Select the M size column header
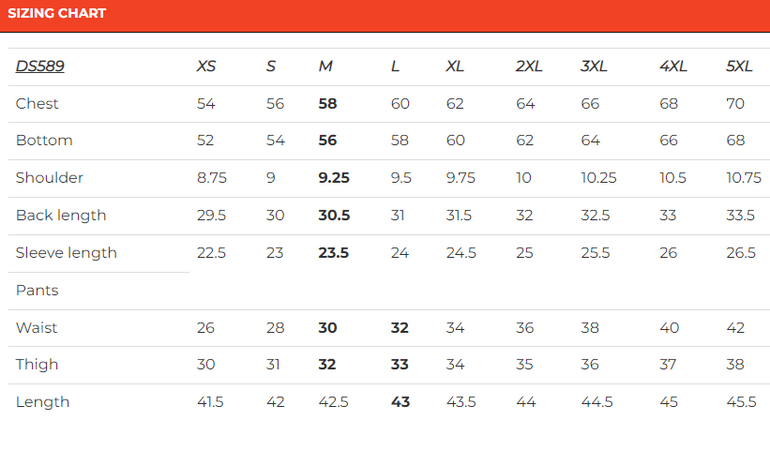Viewport: 770px width, 449px height. coord(326,66)
